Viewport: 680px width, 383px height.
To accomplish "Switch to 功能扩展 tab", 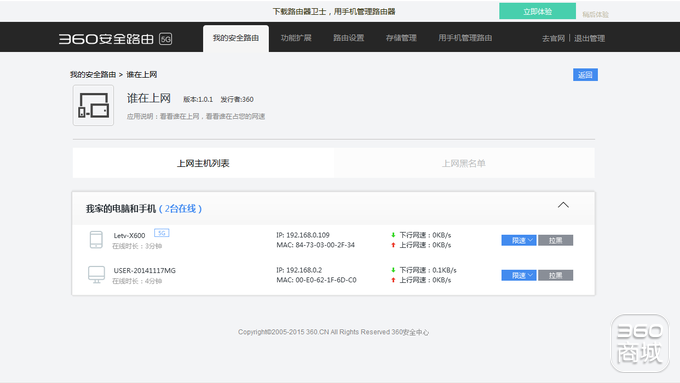I will (x=296, y=38).
